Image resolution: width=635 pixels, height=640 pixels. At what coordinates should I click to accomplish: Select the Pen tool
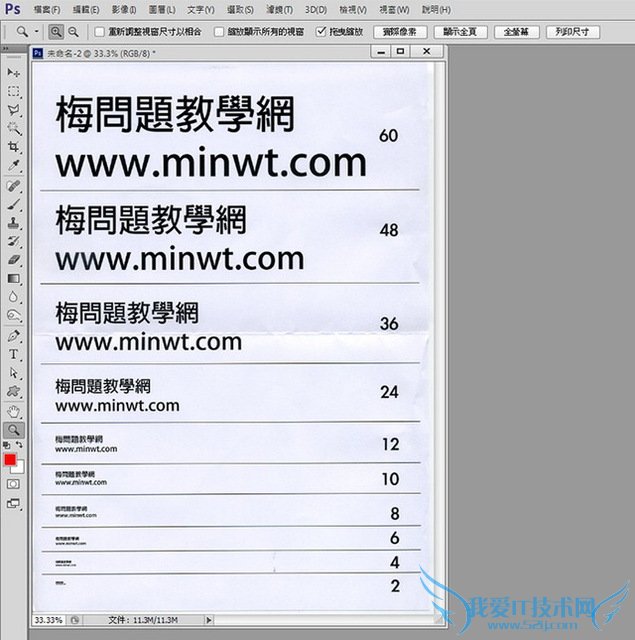[13, 336]
